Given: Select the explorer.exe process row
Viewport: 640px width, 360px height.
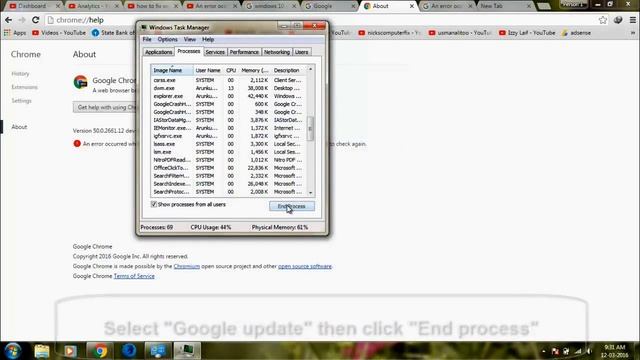Looking at the screenshot, I should point(229,96).
